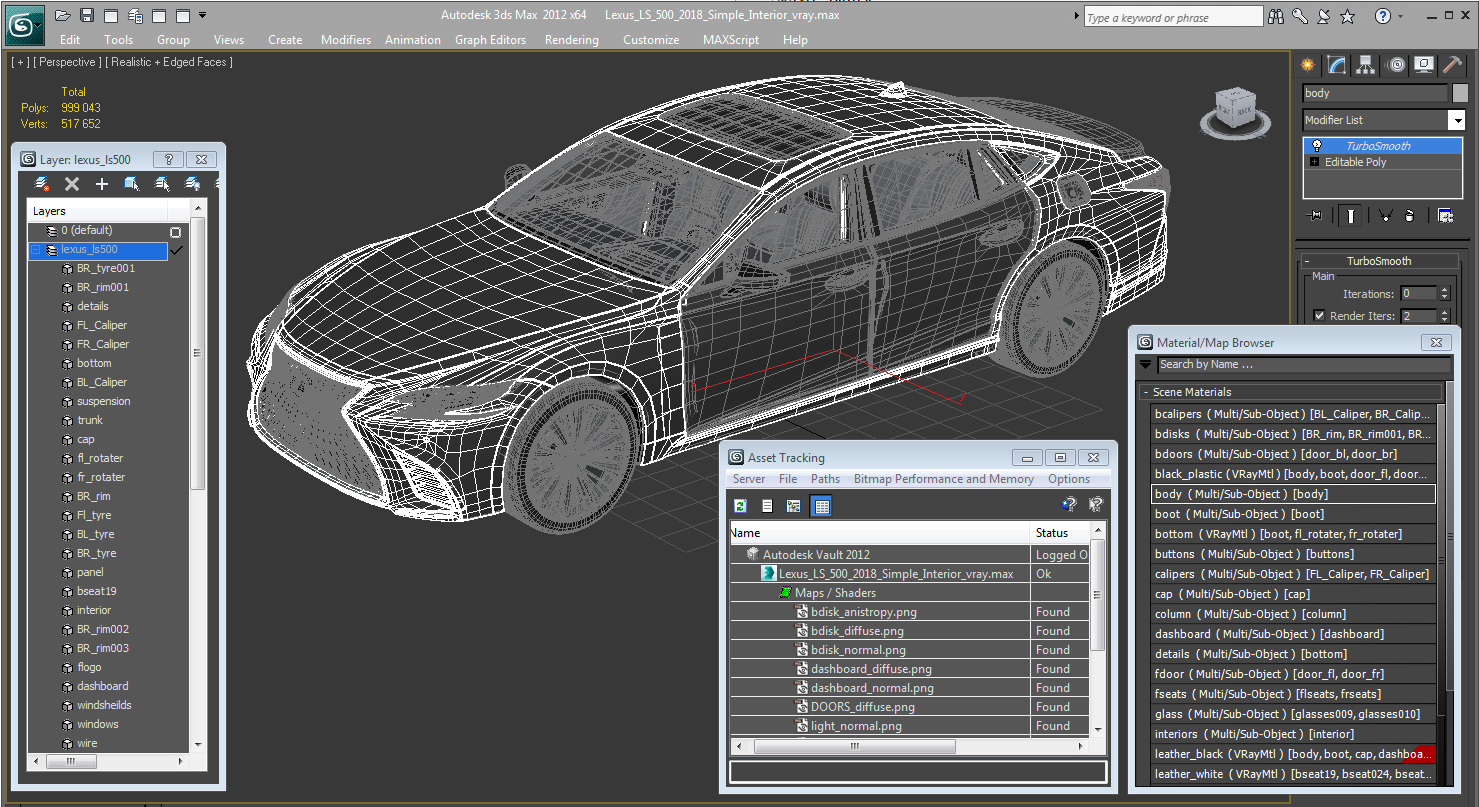Click Select Highlighted Objects and Layers icon
The image size is (1479, 807).
point(131,184)
